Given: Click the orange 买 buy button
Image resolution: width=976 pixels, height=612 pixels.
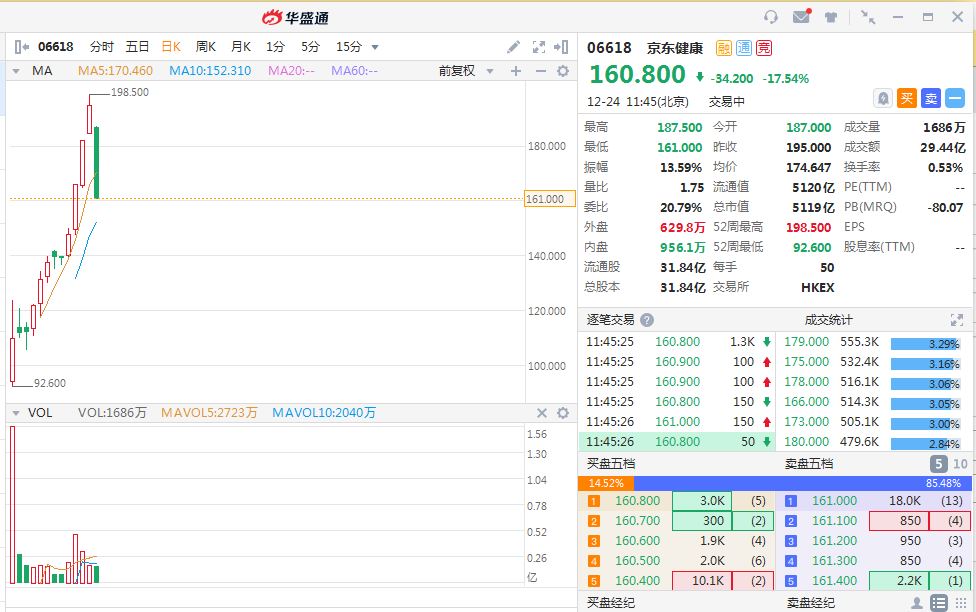Looking at the screenshot, I should (x=906, y=98).
